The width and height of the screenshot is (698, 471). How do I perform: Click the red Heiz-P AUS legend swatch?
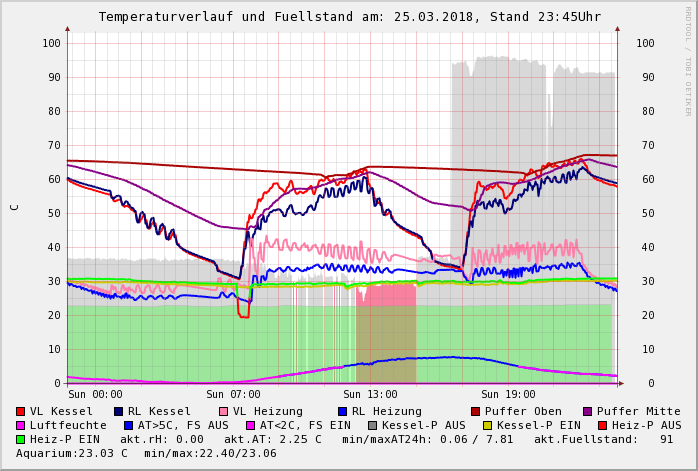(603, 425)
